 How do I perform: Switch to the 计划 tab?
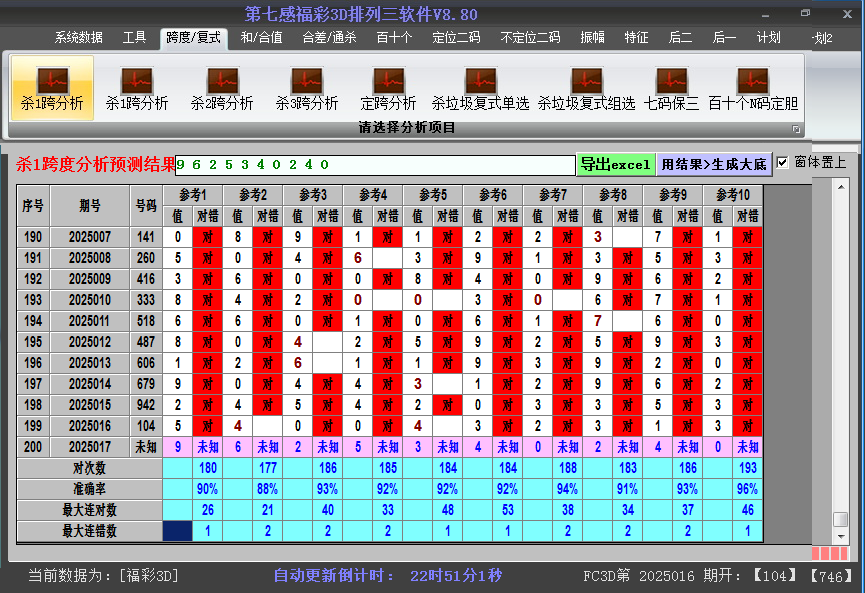point(768,38)
